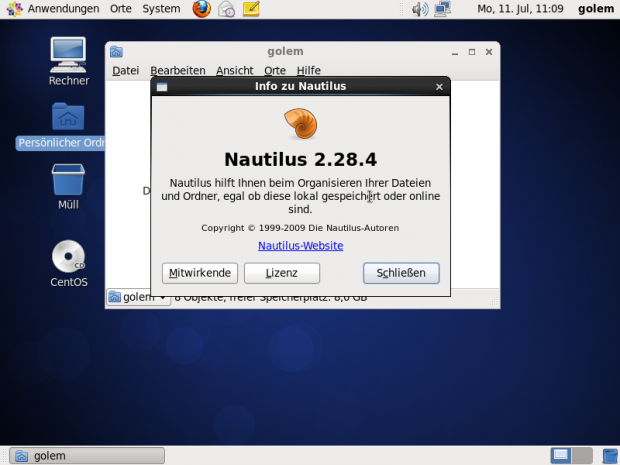The image size is (620, 465).
Task: Select the Persönlicher Ordner home folder icon
Action: pyautogui.click(x=68, y=116)
